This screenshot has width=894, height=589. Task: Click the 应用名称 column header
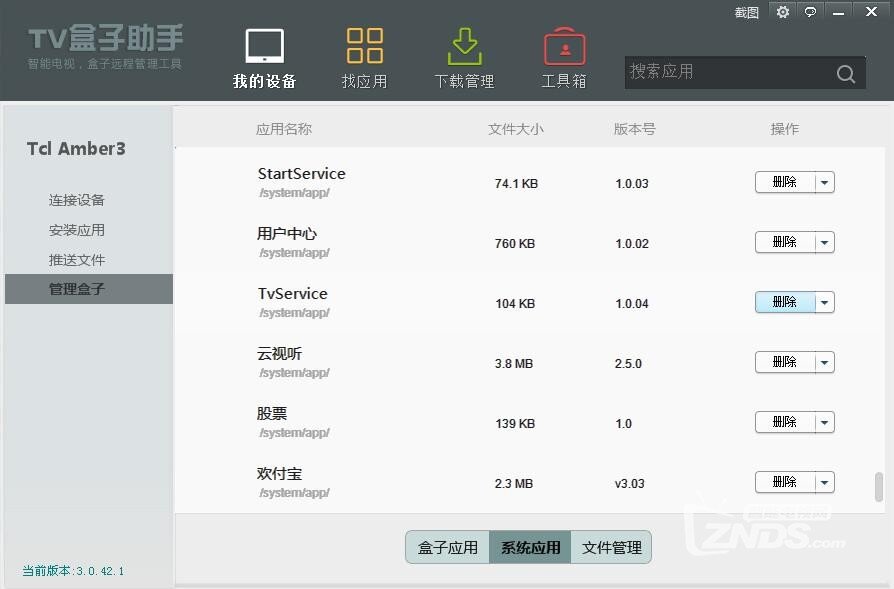[284, 129]
